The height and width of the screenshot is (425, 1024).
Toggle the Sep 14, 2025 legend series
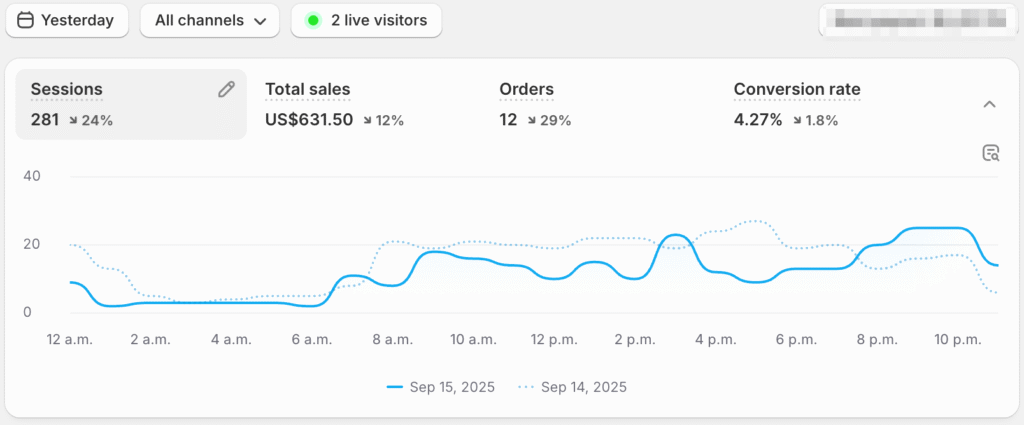574,387
